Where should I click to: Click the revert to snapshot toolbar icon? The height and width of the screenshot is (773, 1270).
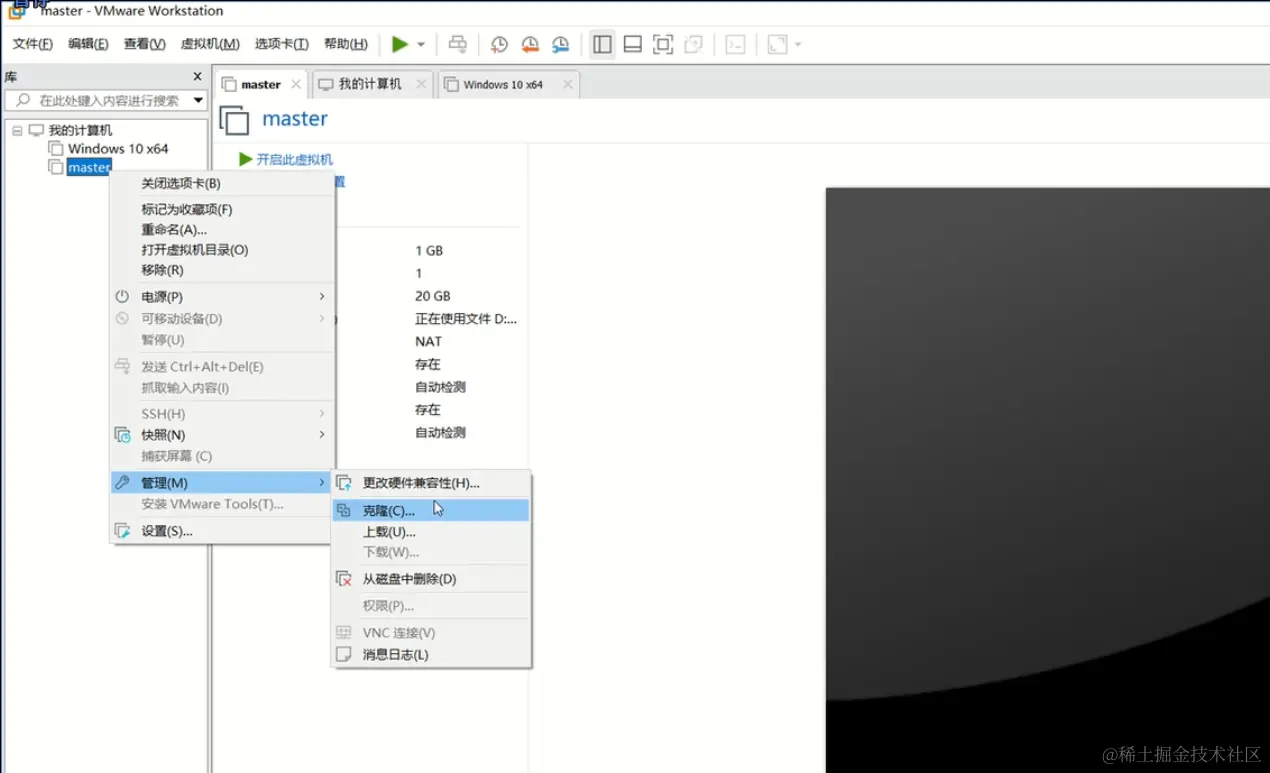[x=530, y=44]
